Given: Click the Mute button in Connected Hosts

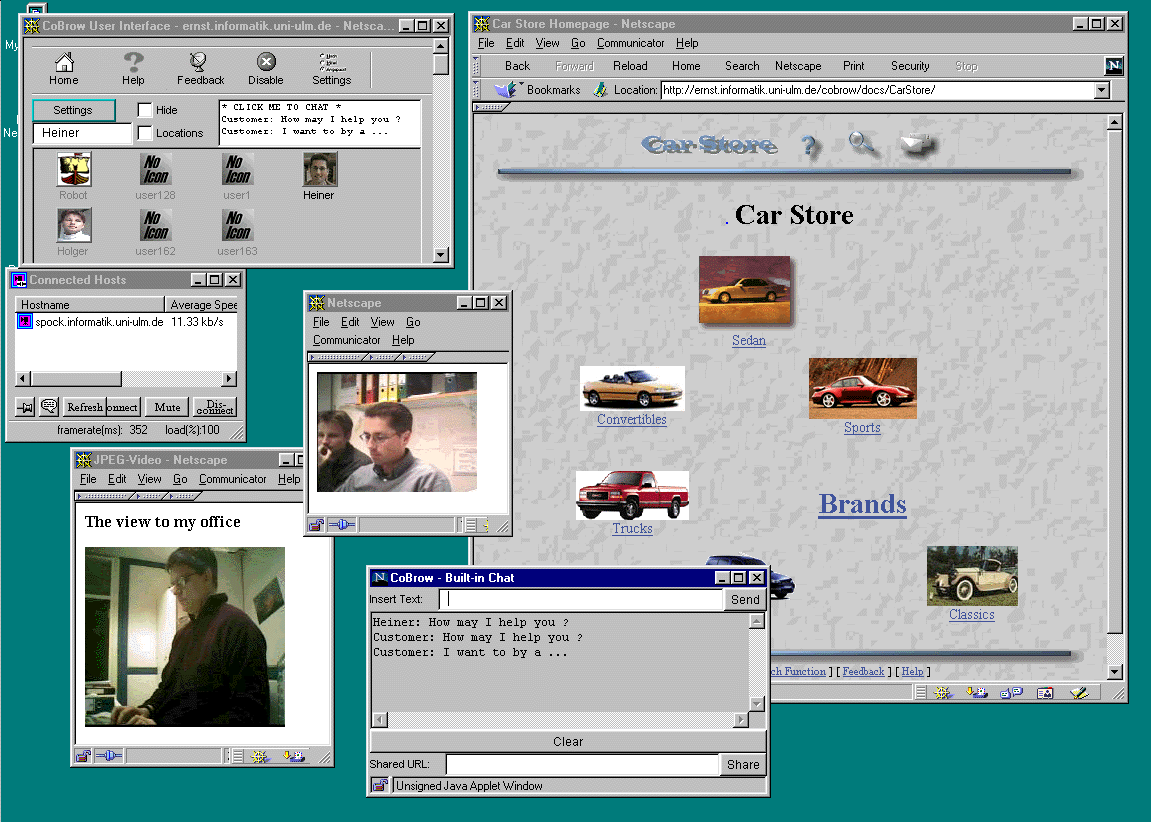Looking at the screenshot, I should click(167, 407).
